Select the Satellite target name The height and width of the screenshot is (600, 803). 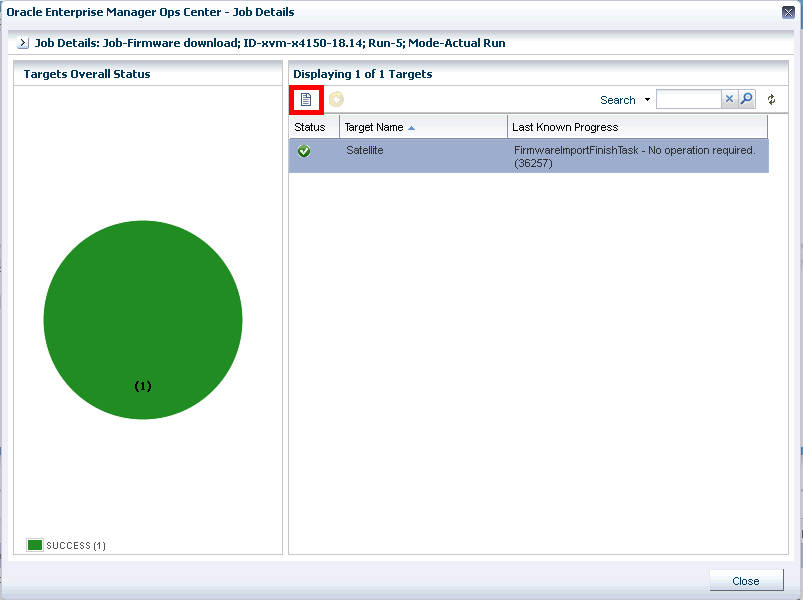pos(365,150)
